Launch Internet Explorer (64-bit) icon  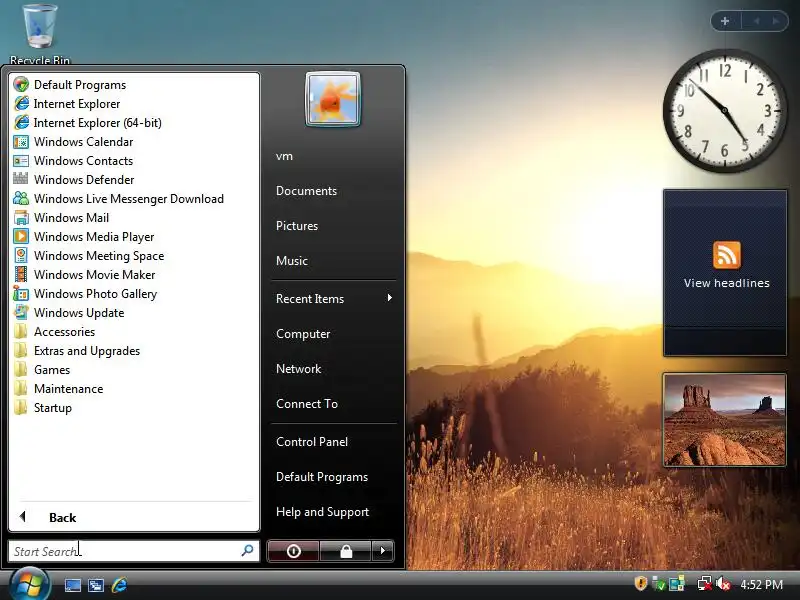21,122
